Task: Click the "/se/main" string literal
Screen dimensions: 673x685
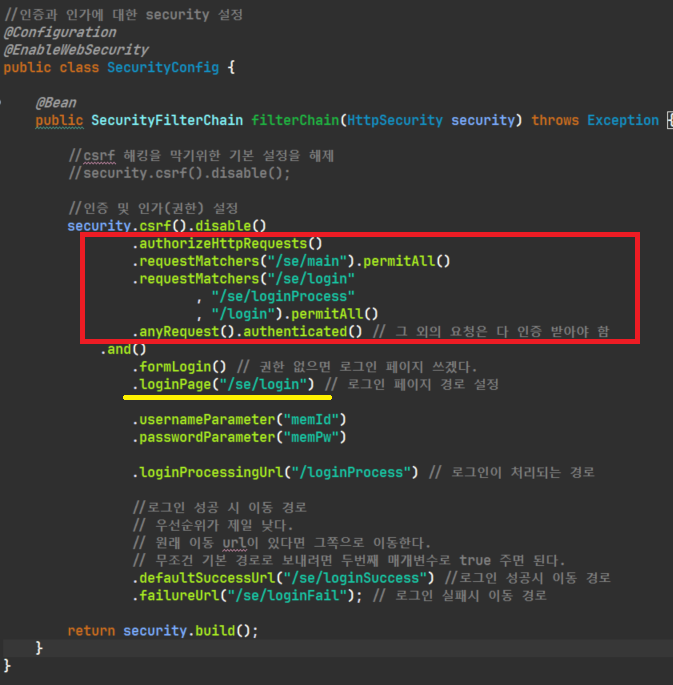Action: tap(307, 261)
